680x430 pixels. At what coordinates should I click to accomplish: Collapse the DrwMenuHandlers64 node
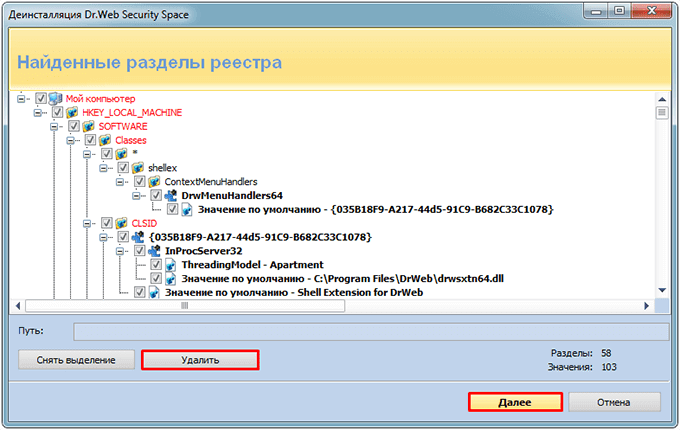136,195
